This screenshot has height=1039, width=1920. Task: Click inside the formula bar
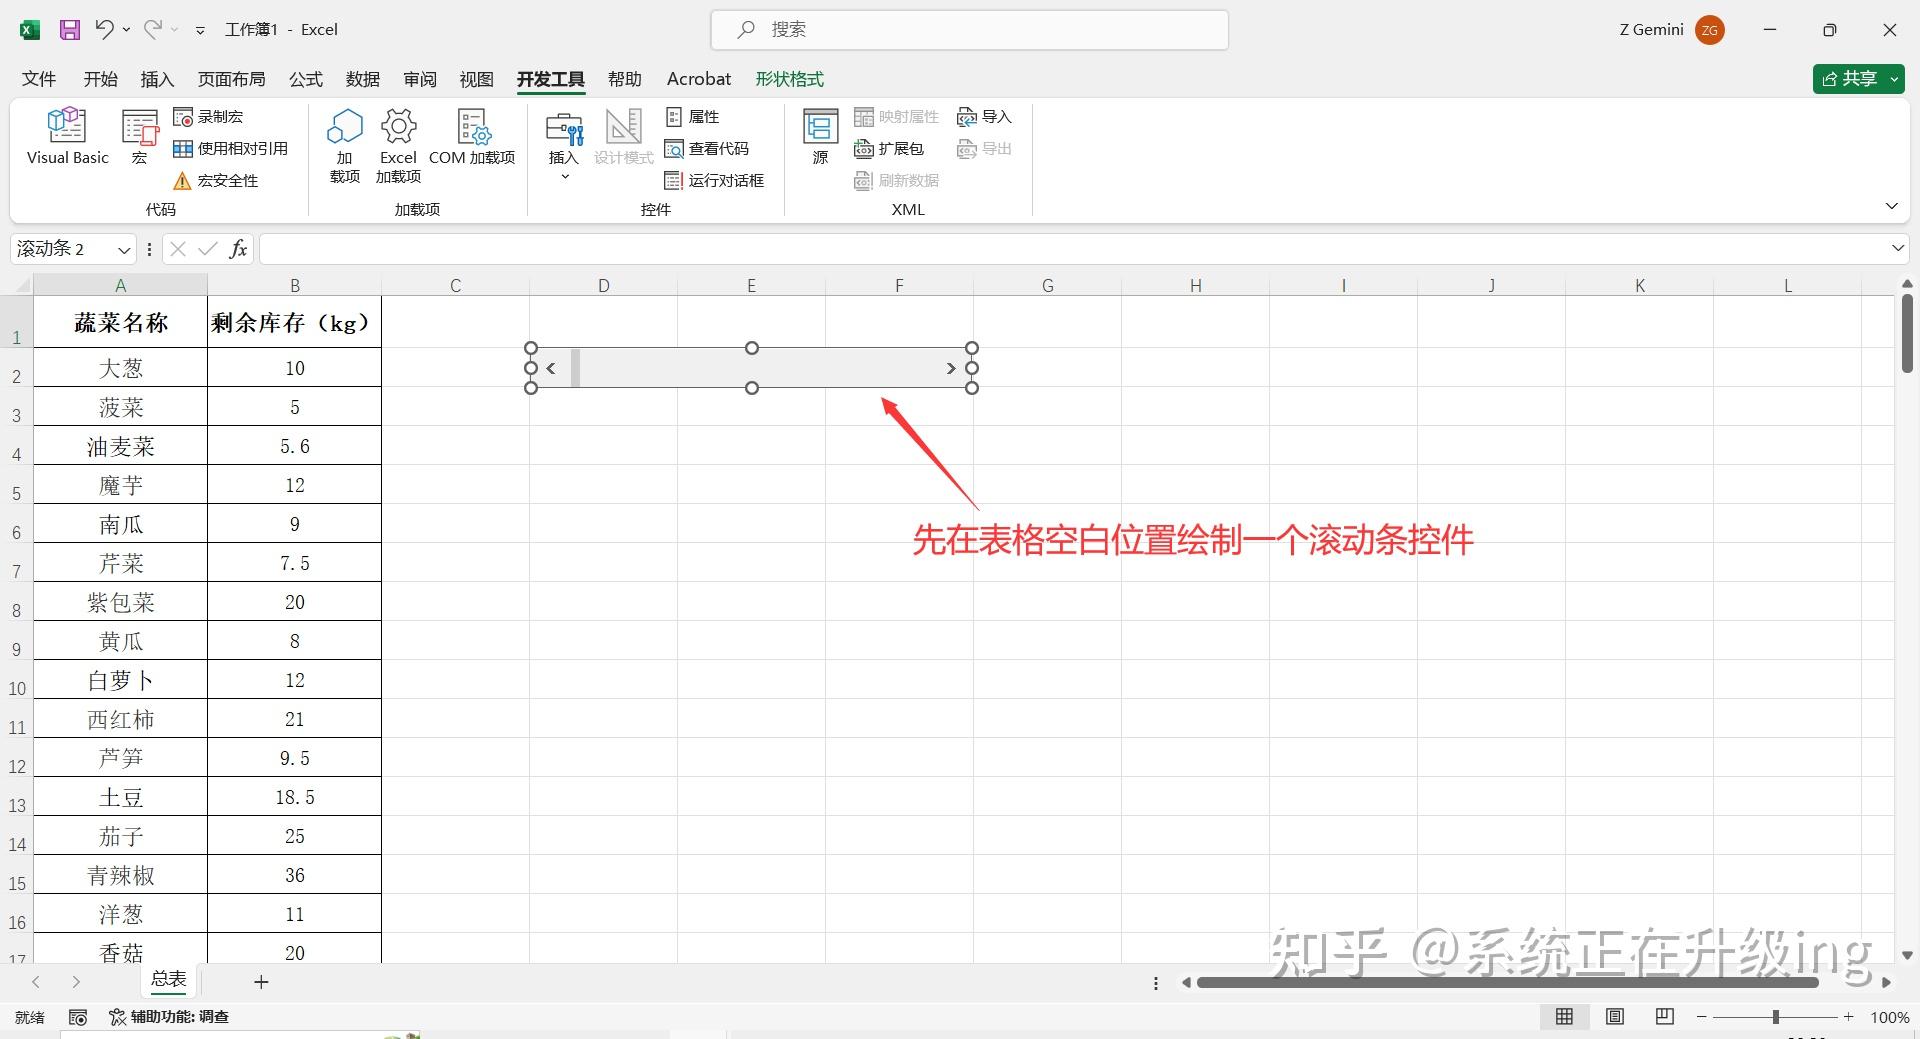coord(1072,249)
